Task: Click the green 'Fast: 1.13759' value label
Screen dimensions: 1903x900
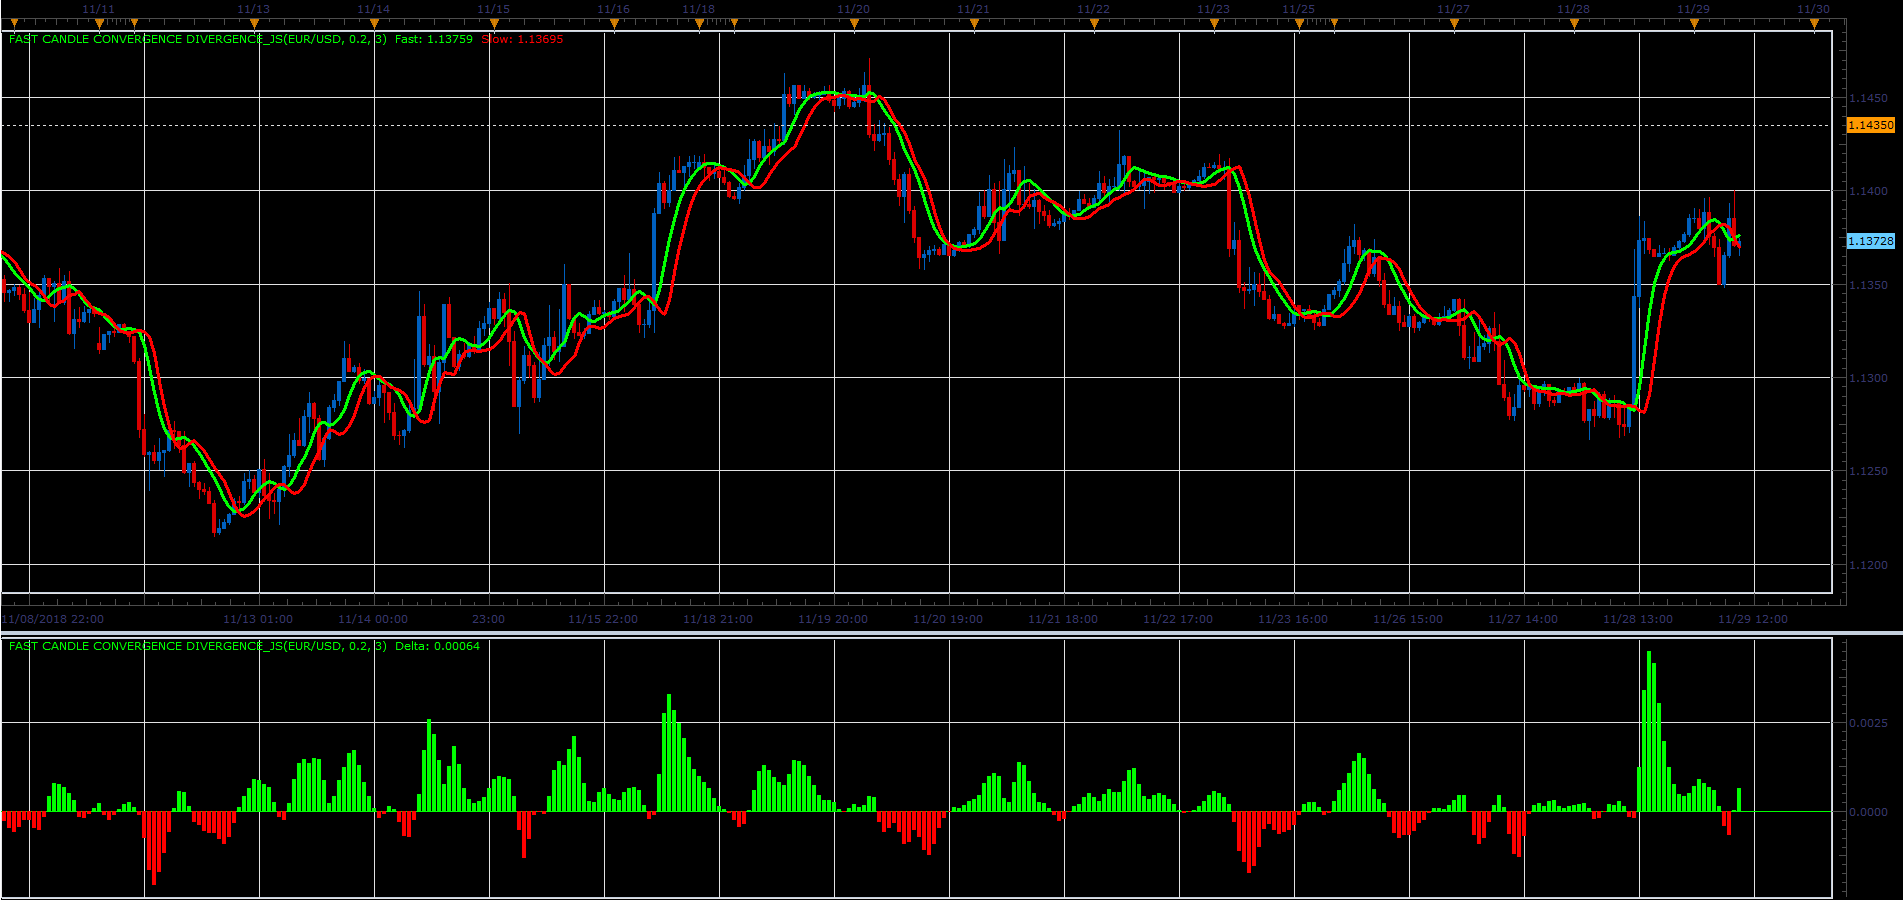Action: [434, 39]
